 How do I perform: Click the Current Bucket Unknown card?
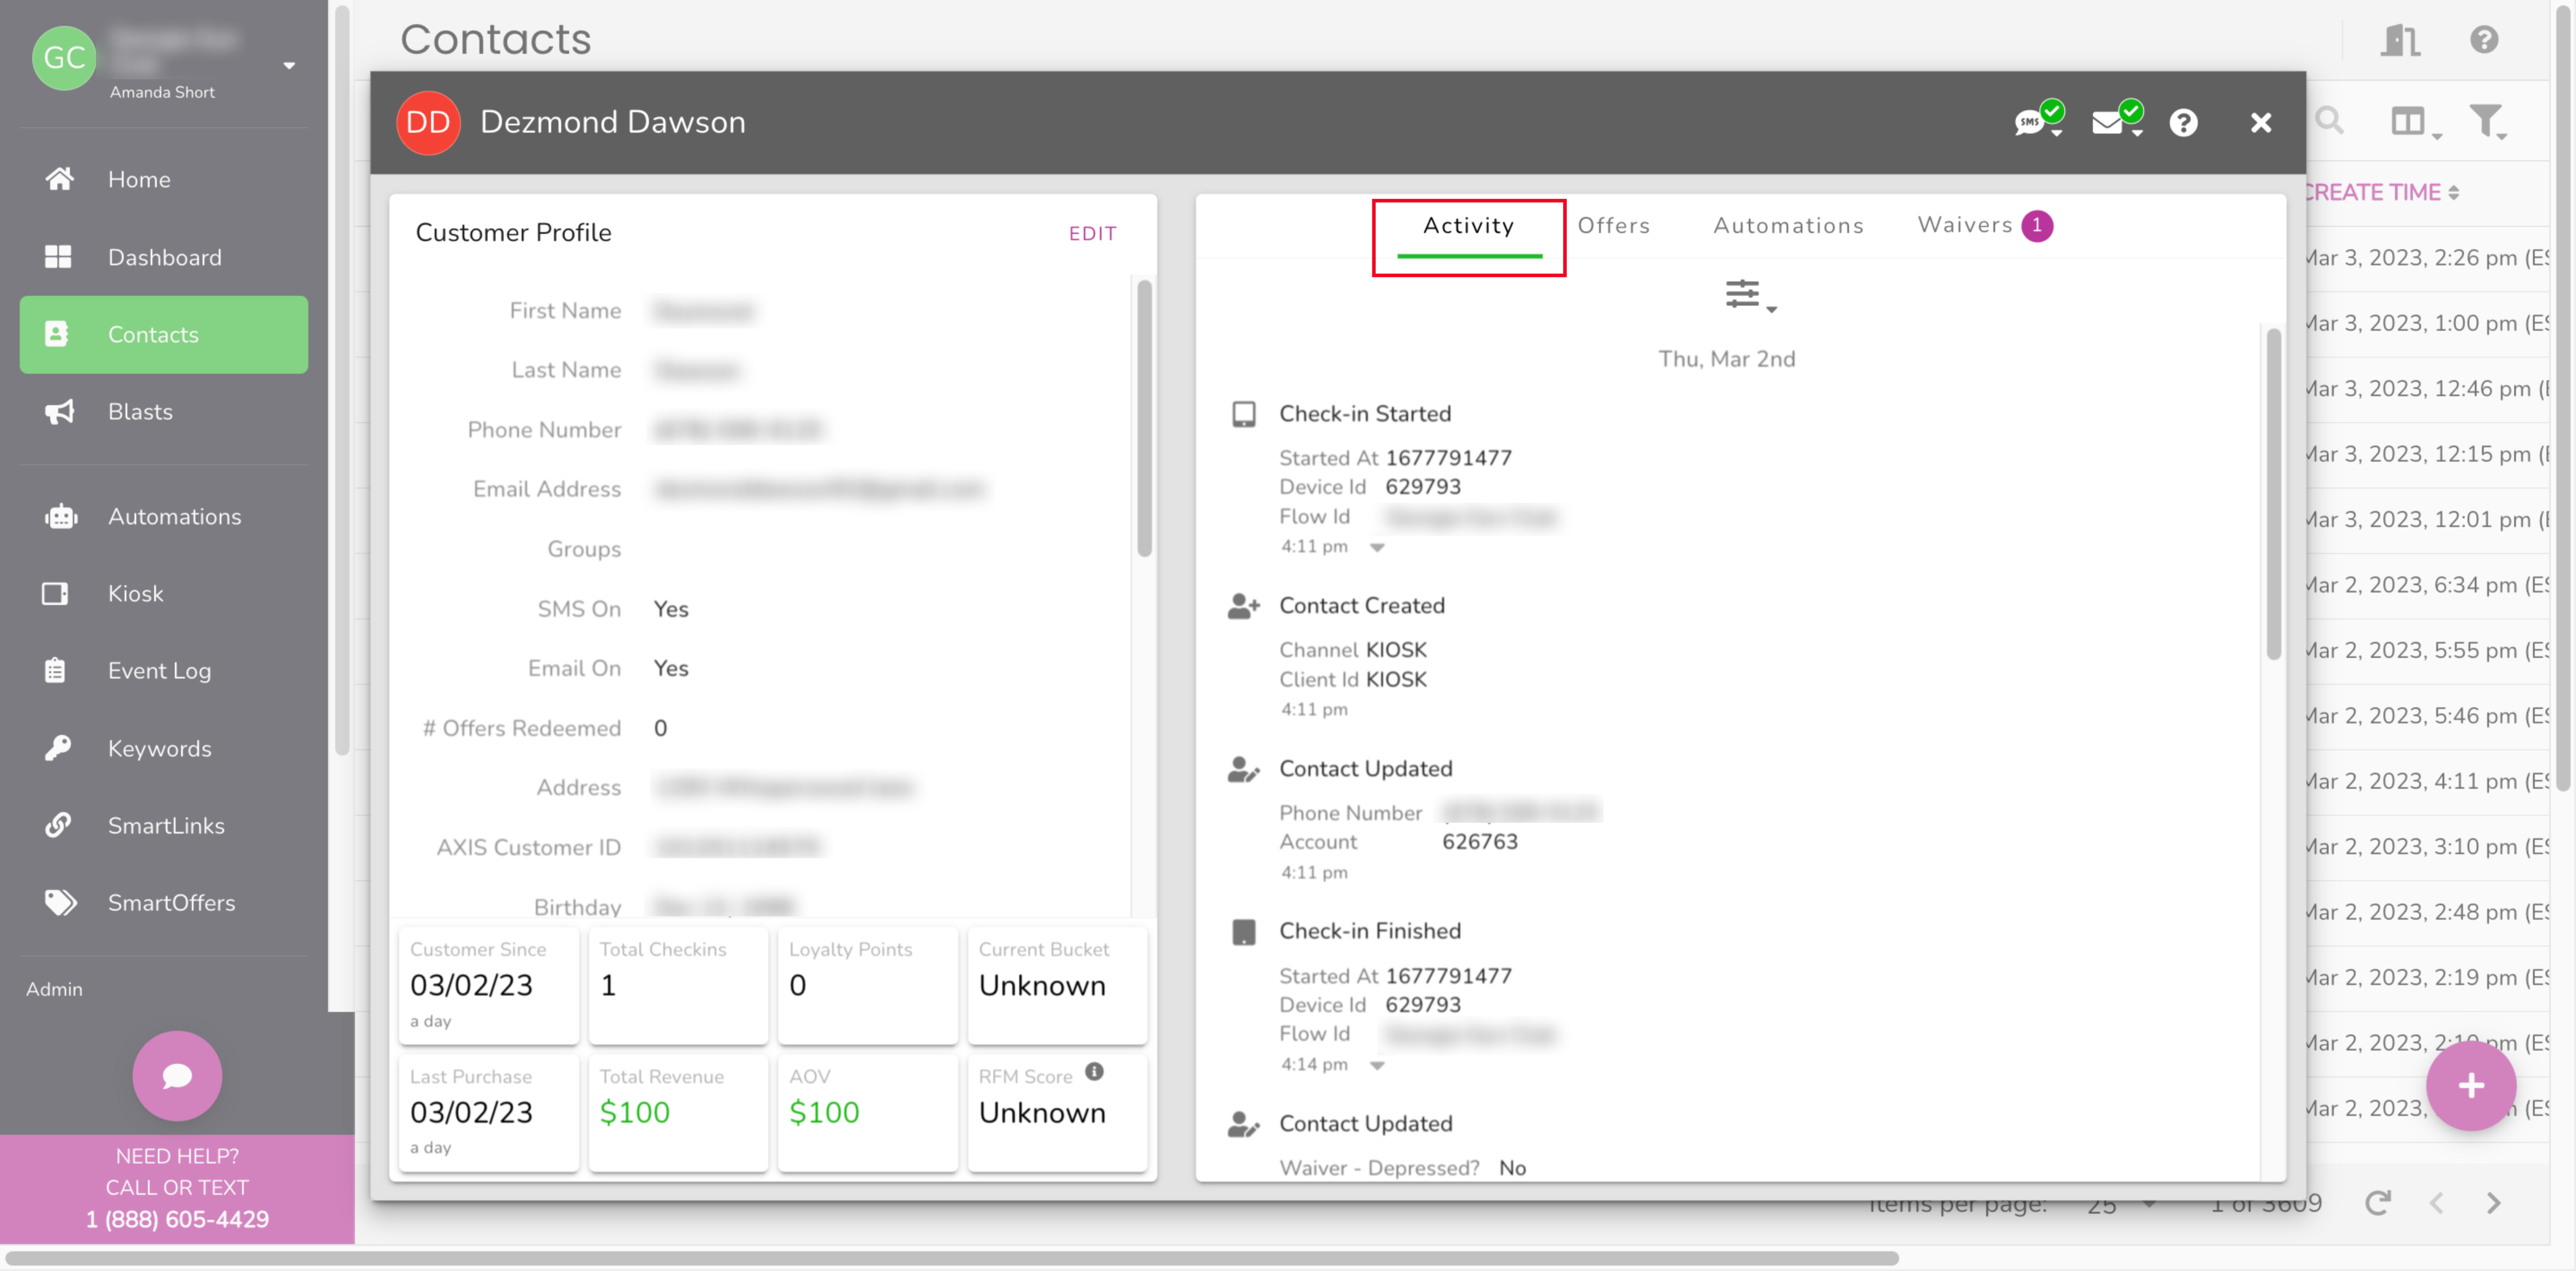[1057, 986]
